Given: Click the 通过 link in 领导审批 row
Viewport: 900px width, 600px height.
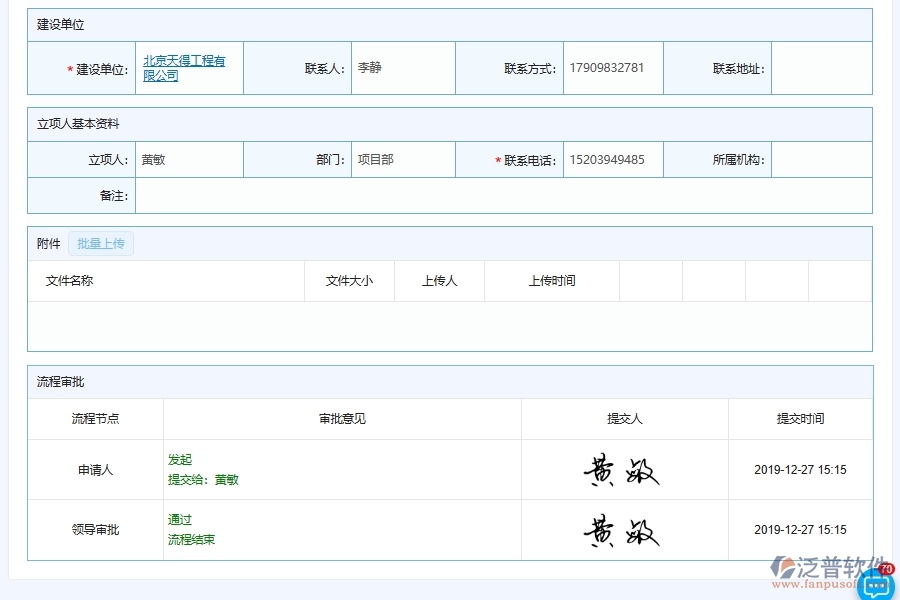Looking at the screenshot, I should (x=180, y=519).
